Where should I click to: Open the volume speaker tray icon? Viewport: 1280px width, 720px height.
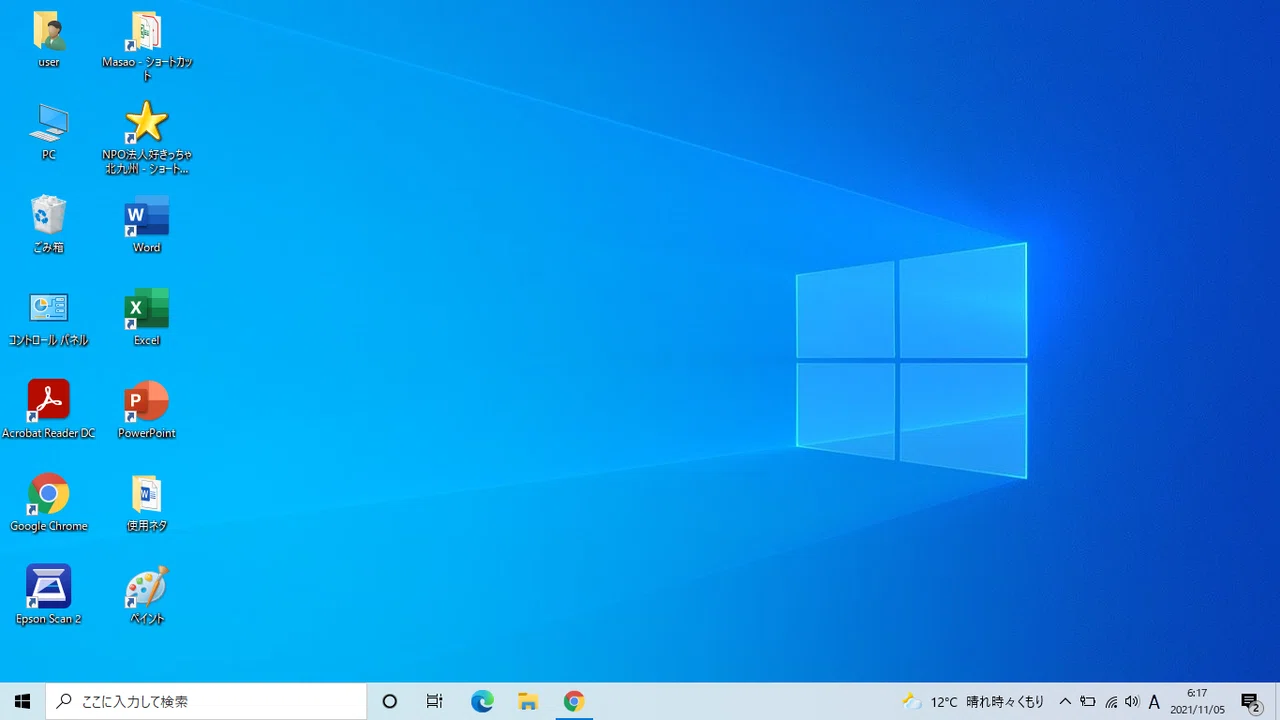pos(1132,702)
